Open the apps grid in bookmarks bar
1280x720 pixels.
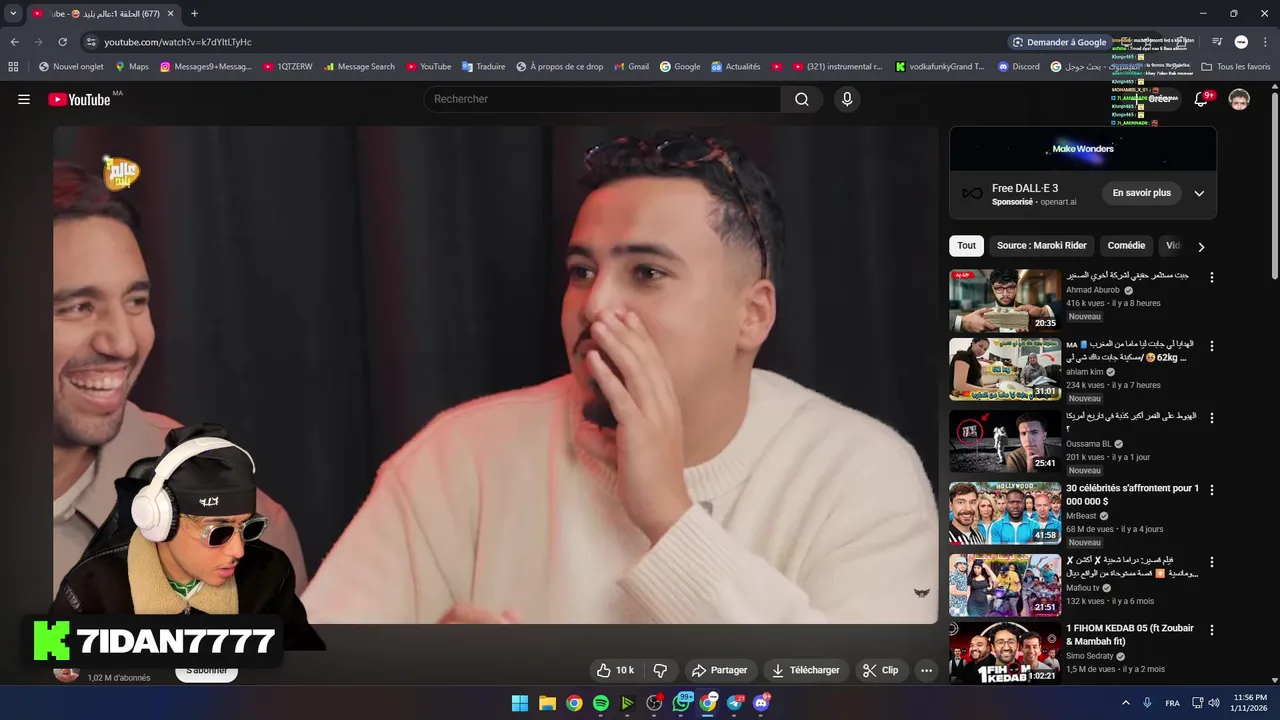[x=13, y=67]
